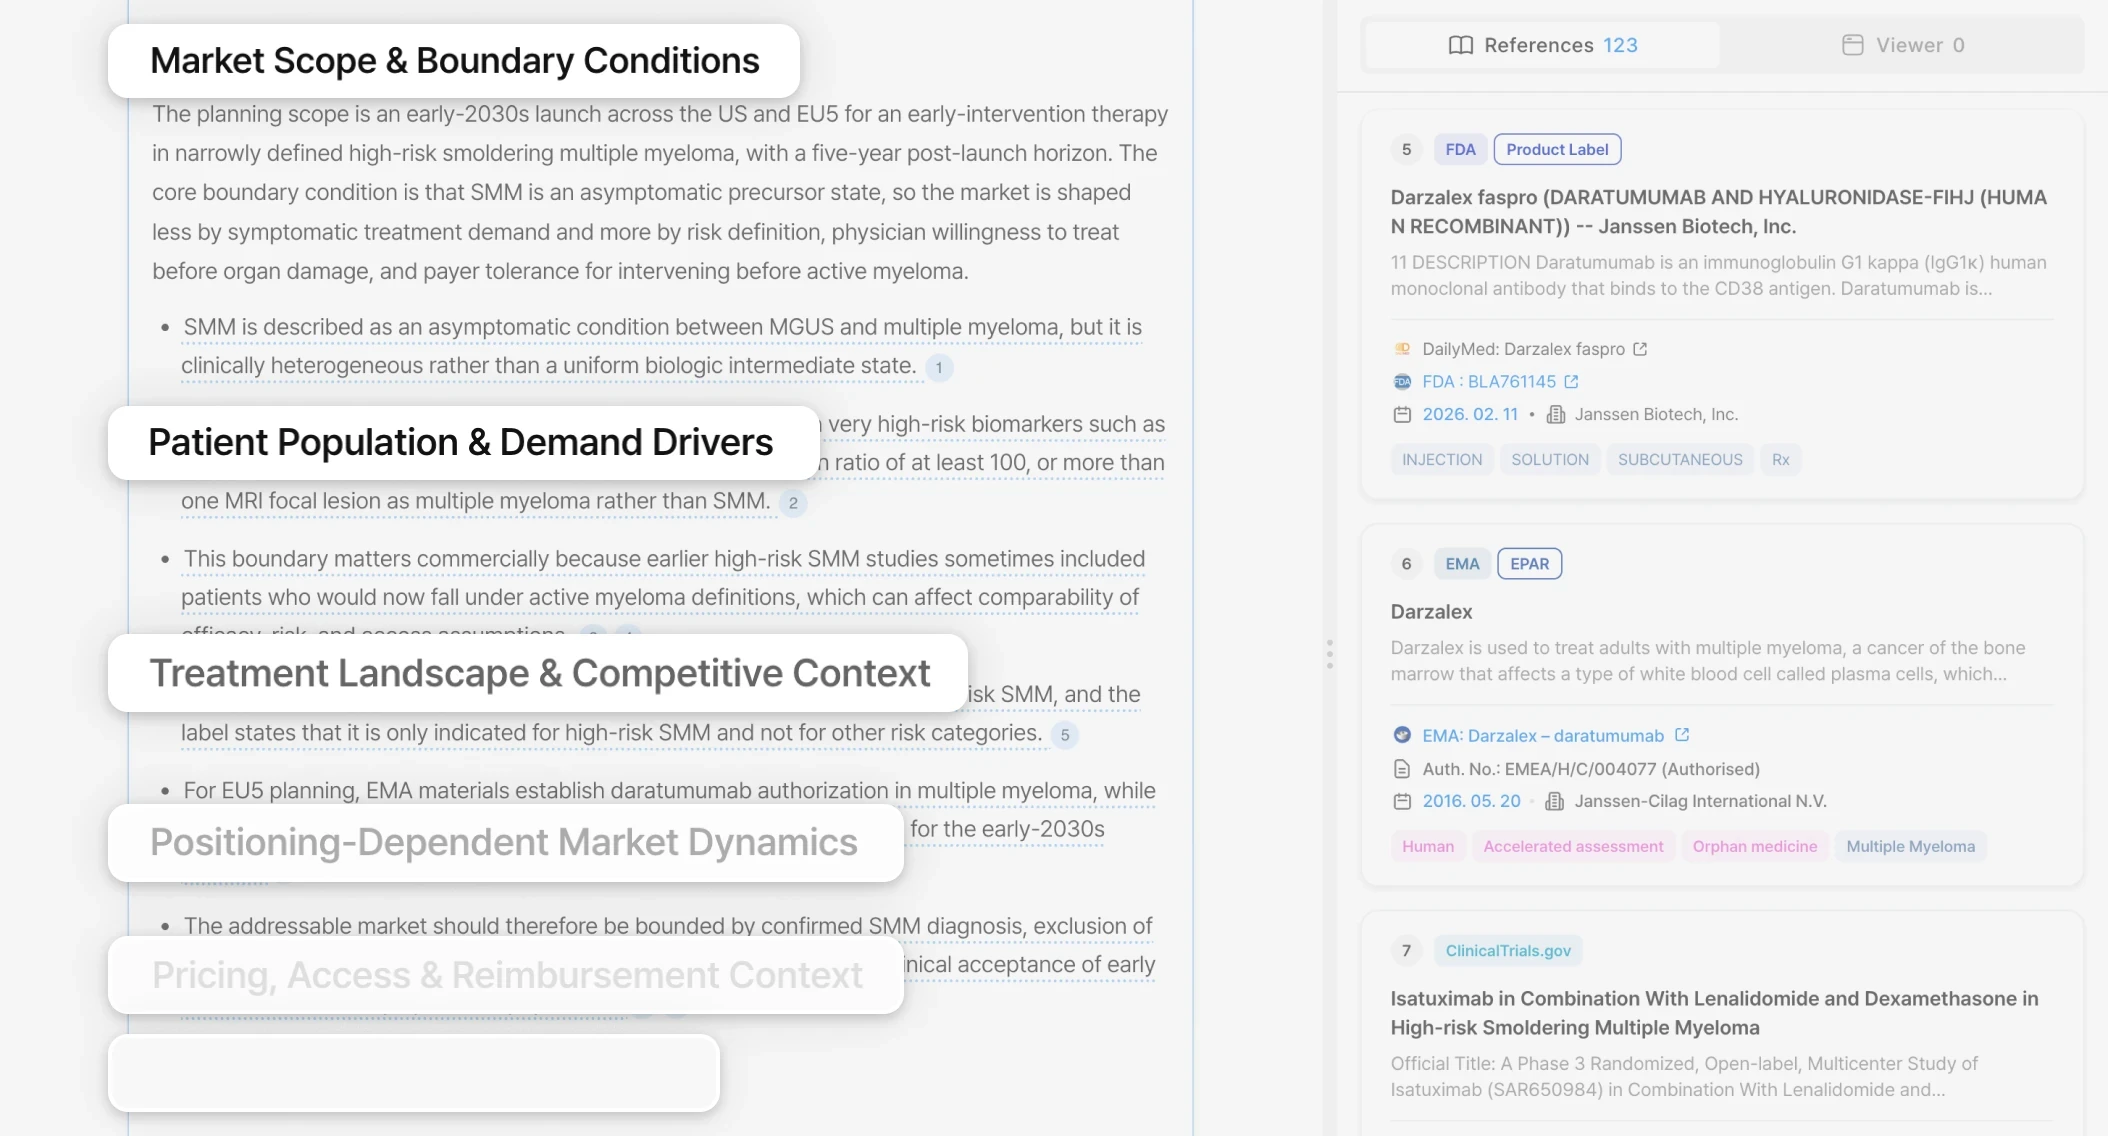Click the Viewer tab's window icon
The image size is (2108, 1136).
pos(1852,45)
